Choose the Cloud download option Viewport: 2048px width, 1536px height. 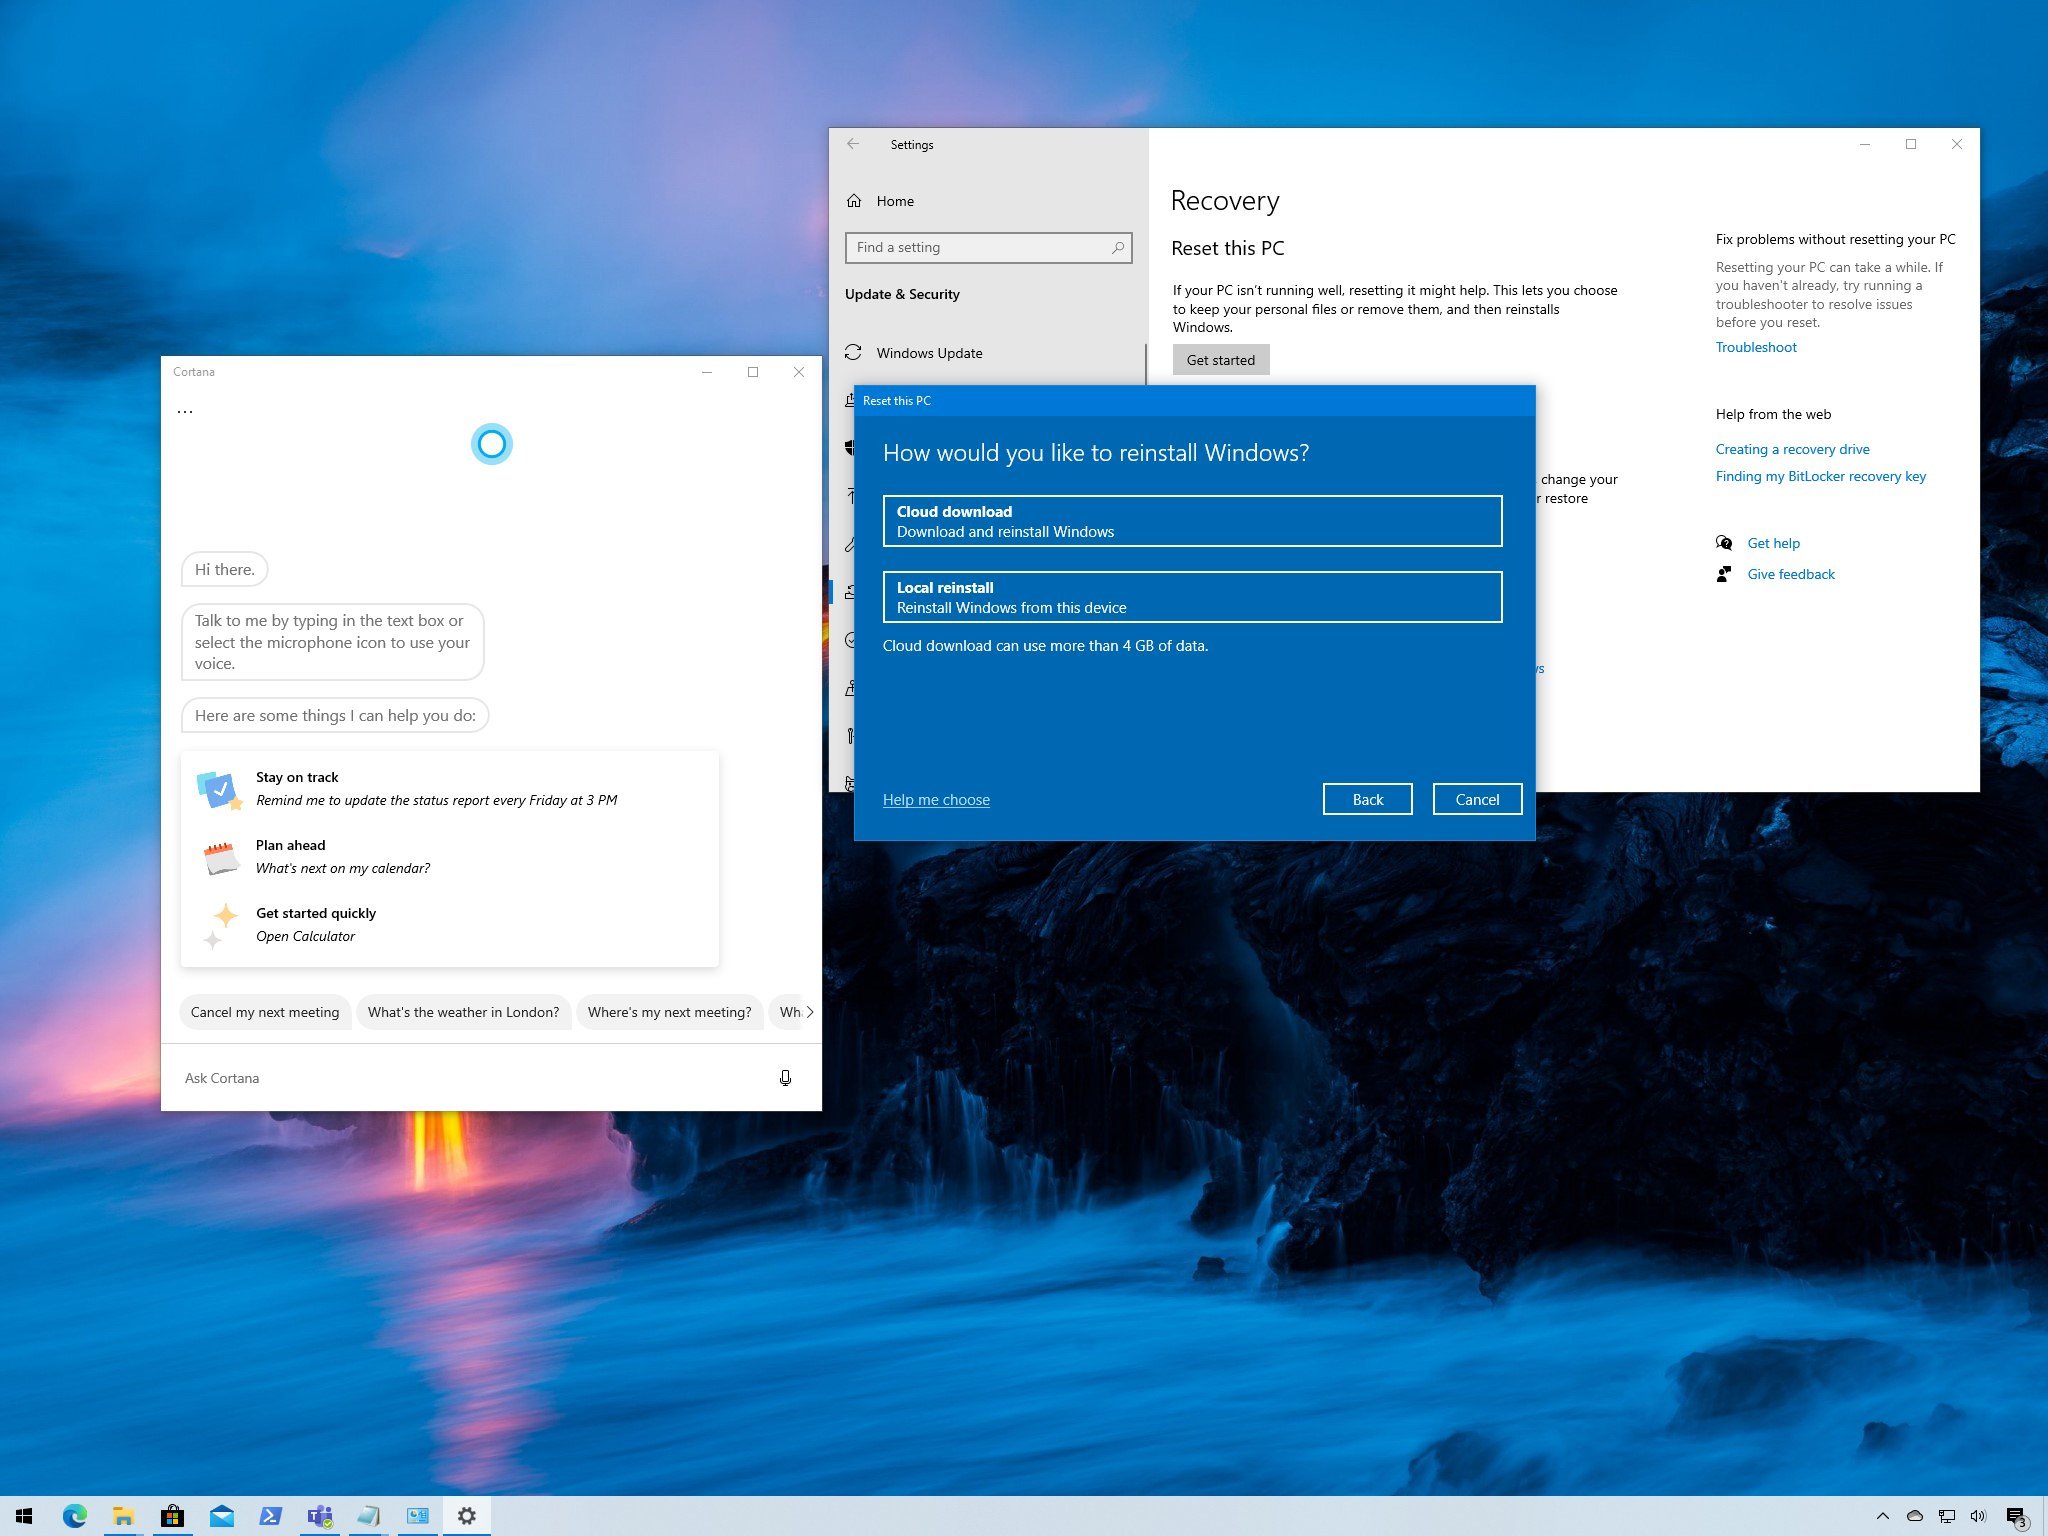(x=1192, y=521)
